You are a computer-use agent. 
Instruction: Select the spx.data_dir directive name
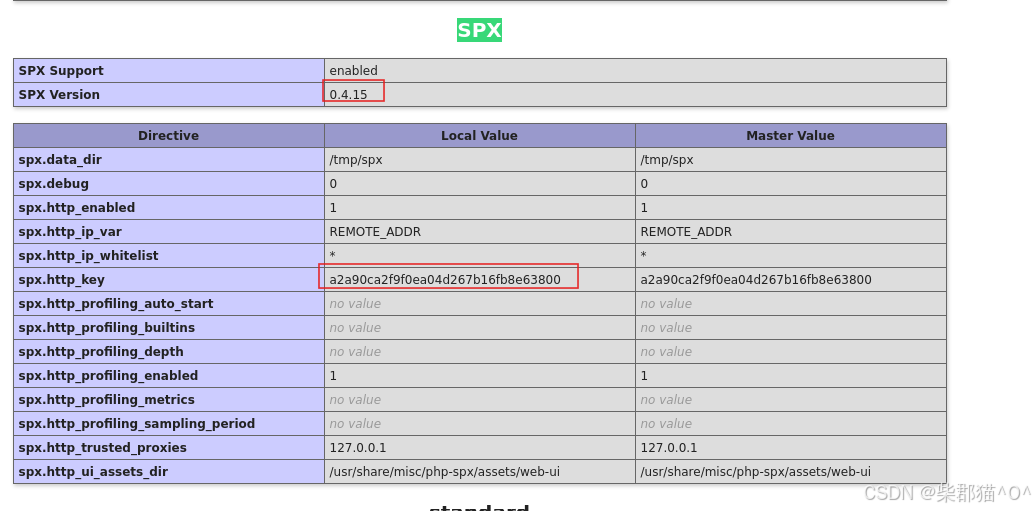pyautogui.click(x=60, y=160)
